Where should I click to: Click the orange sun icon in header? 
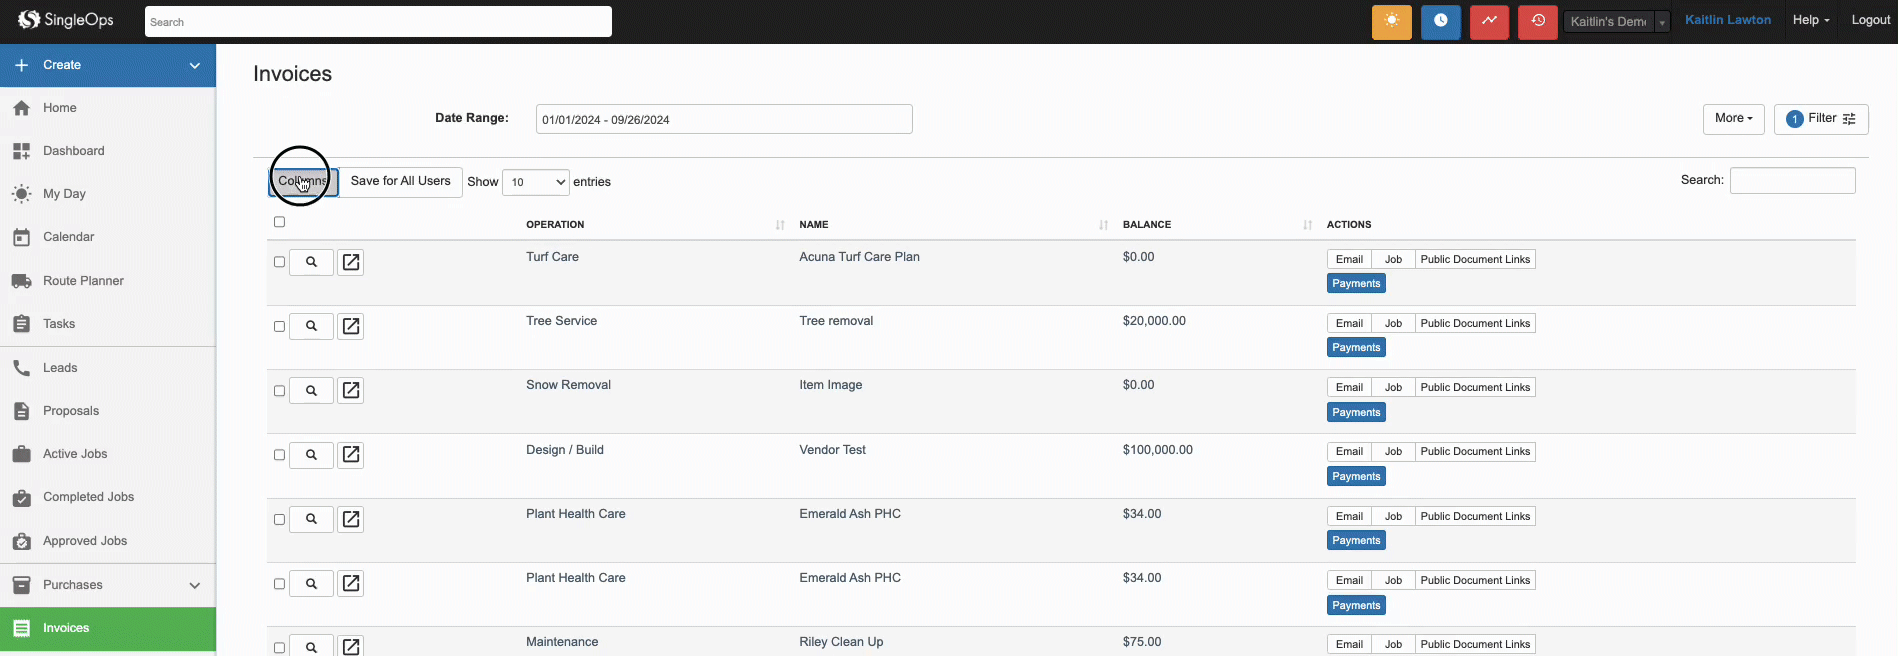[x=1391, y=22]
